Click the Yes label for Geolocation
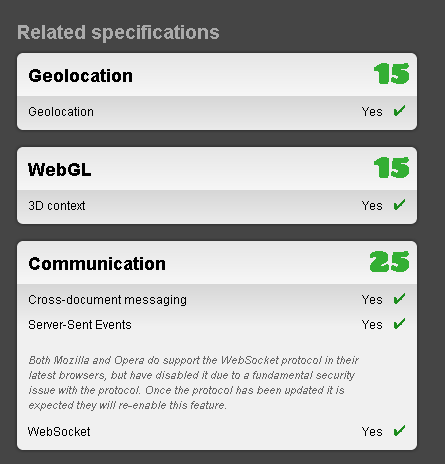Viewport: 445px width, 464px height. (372, 112)
